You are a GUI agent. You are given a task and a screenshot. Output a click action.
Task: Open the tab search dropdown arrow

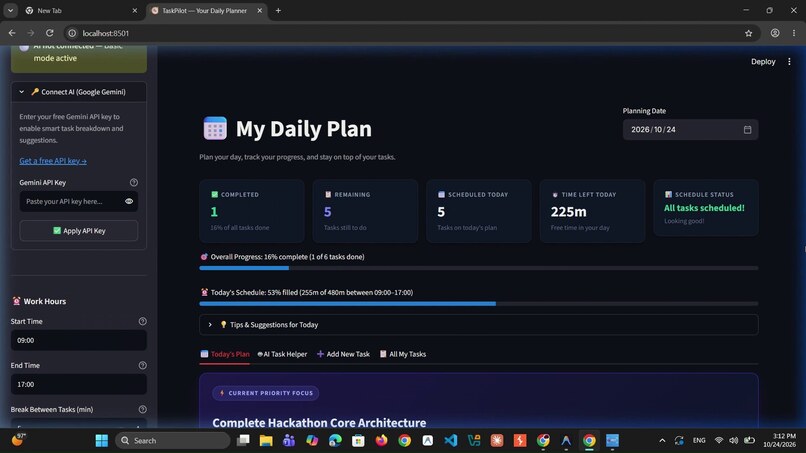point(10,10)
